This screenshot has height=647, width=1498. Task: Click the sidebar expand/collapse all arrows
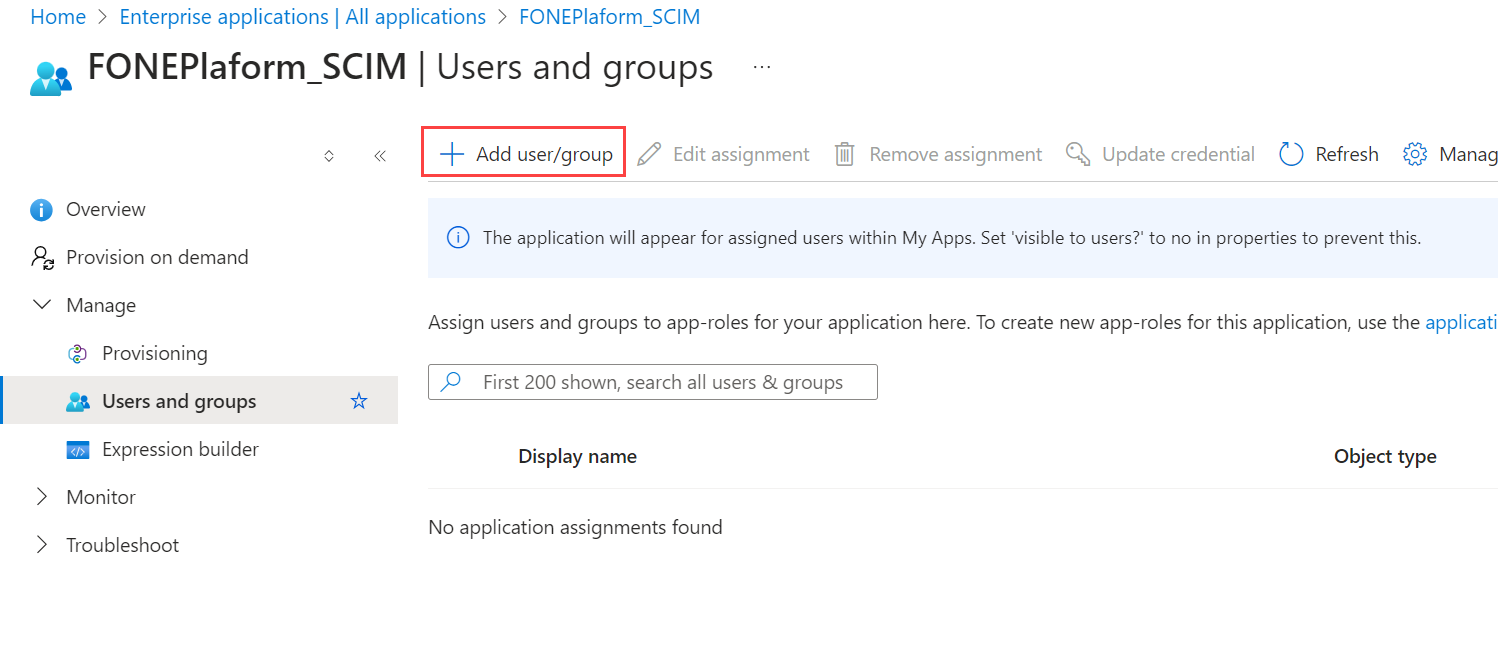(x=329, y=156)
